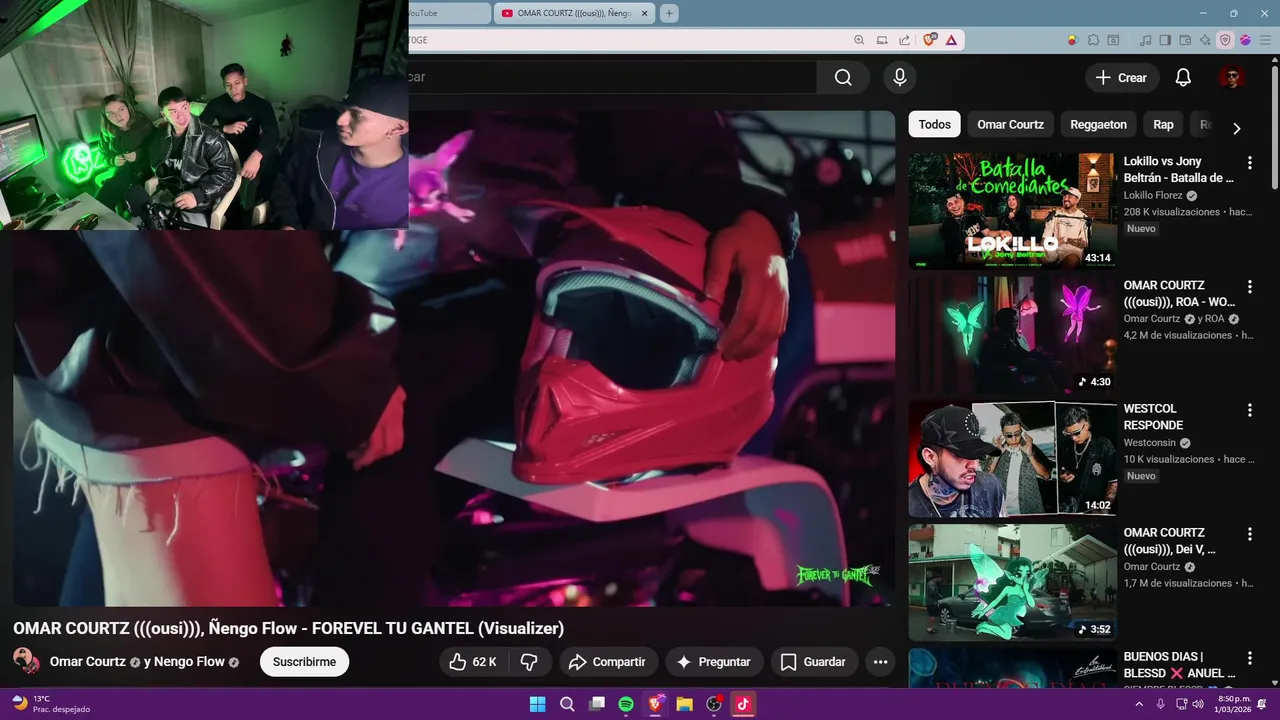Open Lokillo Florez channel name

point(1153,196)
